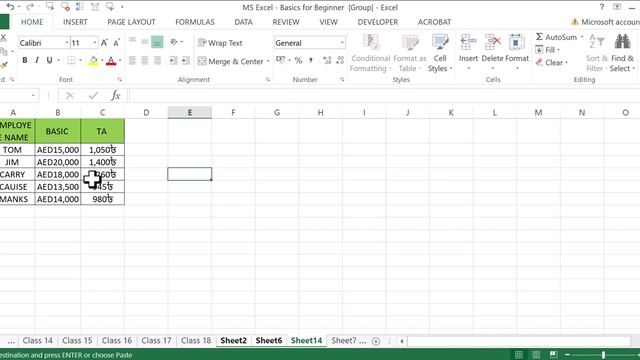Viewport: 640px width, 360px height.
Task: Toggle Align Right
Action: point(157,61)
